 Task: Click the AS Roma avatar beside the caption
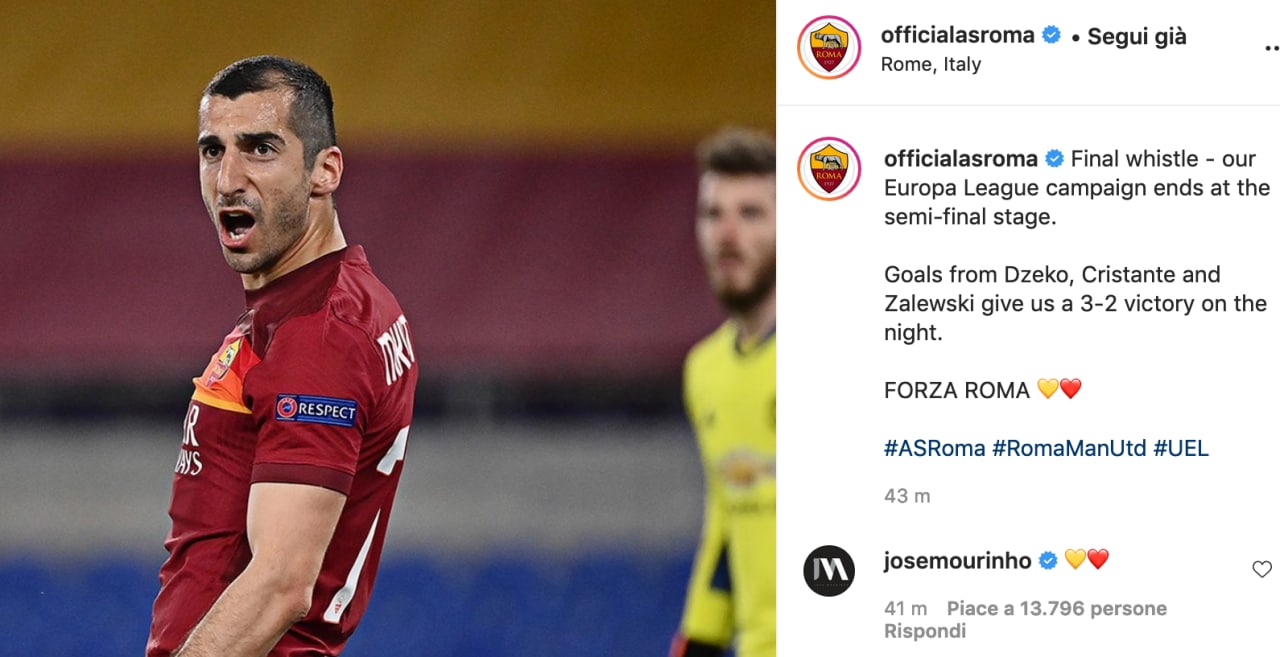click(829, 169)
